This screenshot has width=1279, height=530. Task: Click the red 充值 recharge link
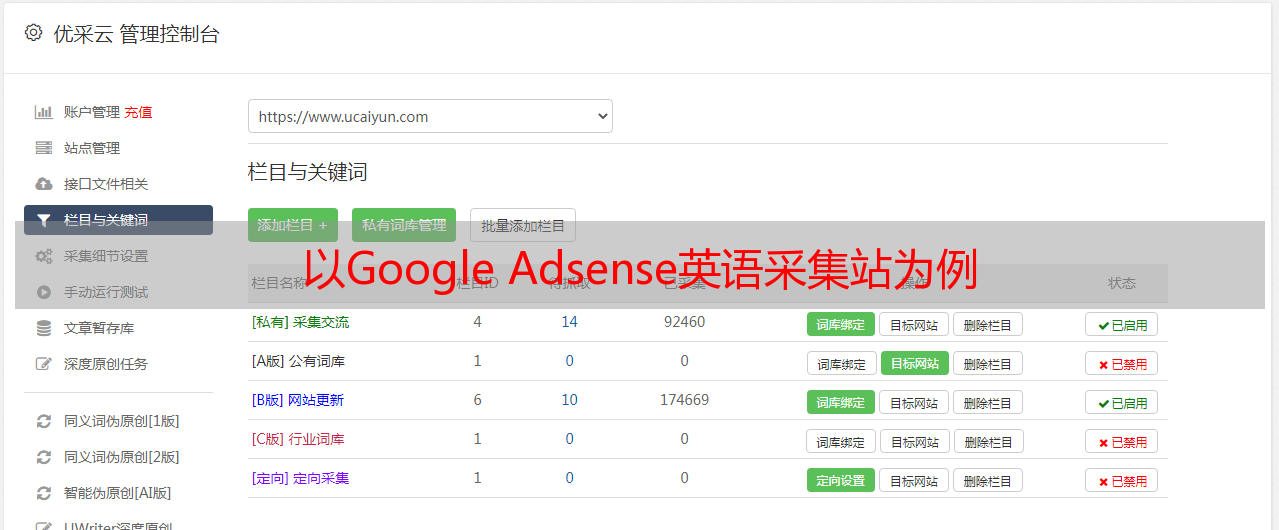tap(139, 112)
